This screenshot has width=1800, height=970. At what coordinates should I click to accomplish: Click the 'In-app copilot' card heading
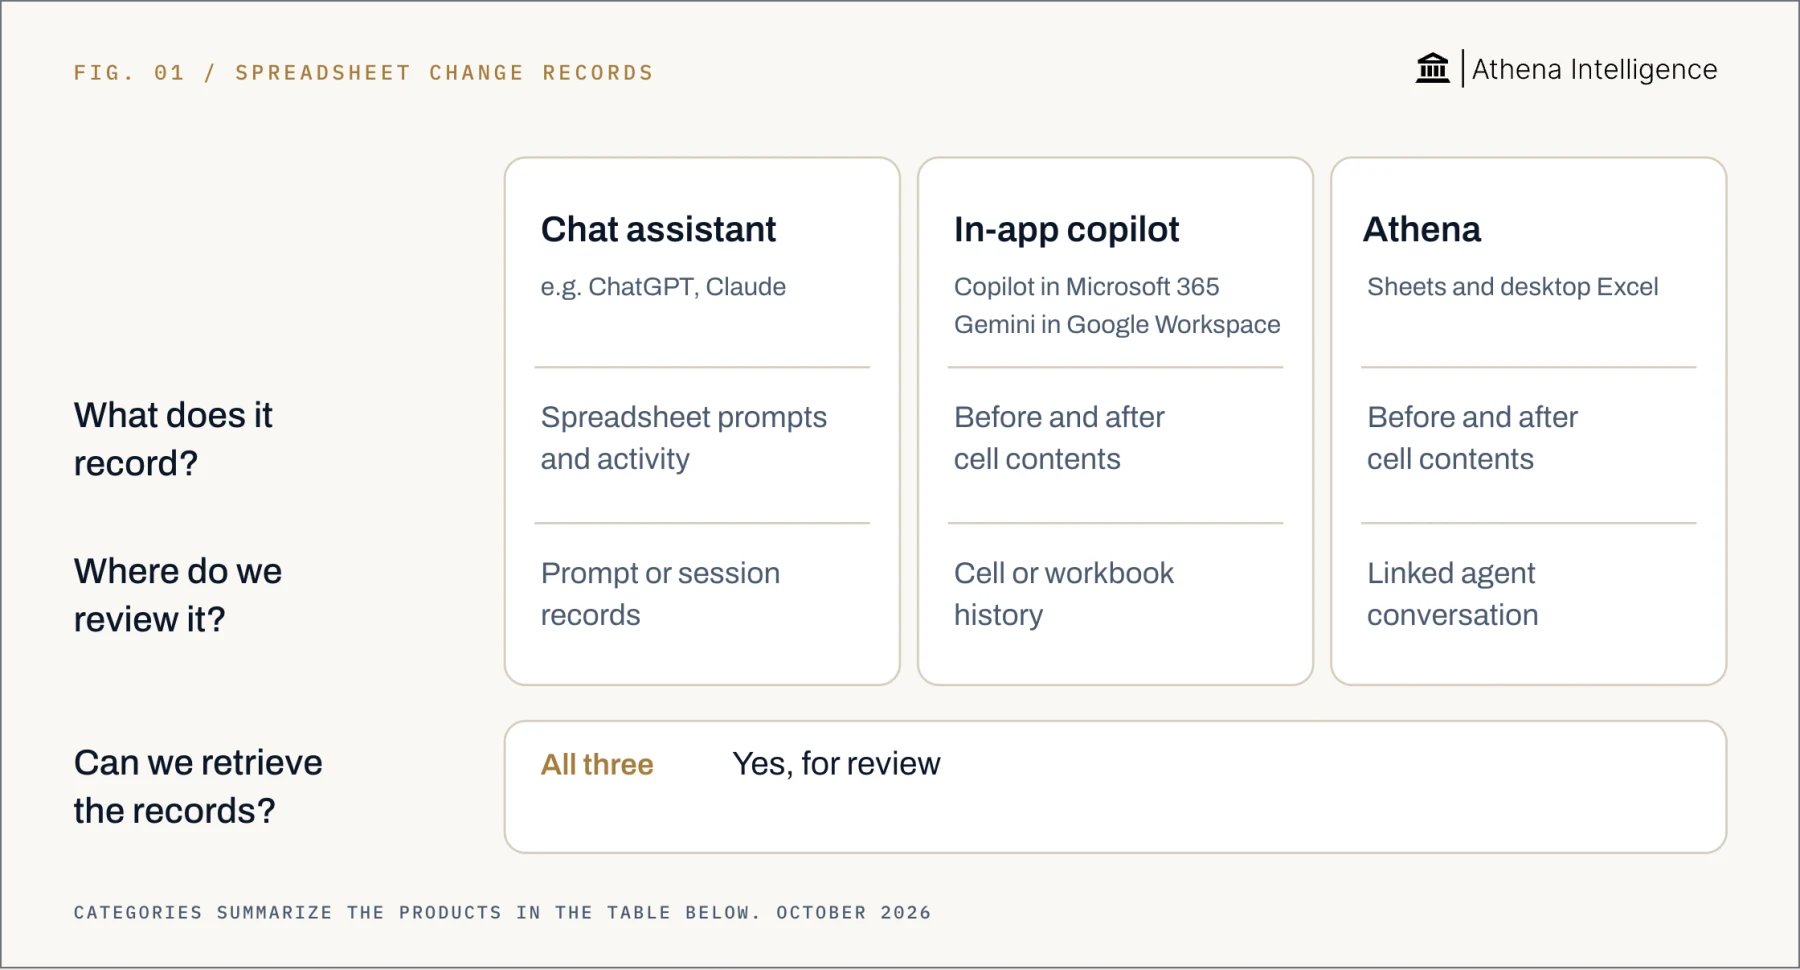(1066, 230)
